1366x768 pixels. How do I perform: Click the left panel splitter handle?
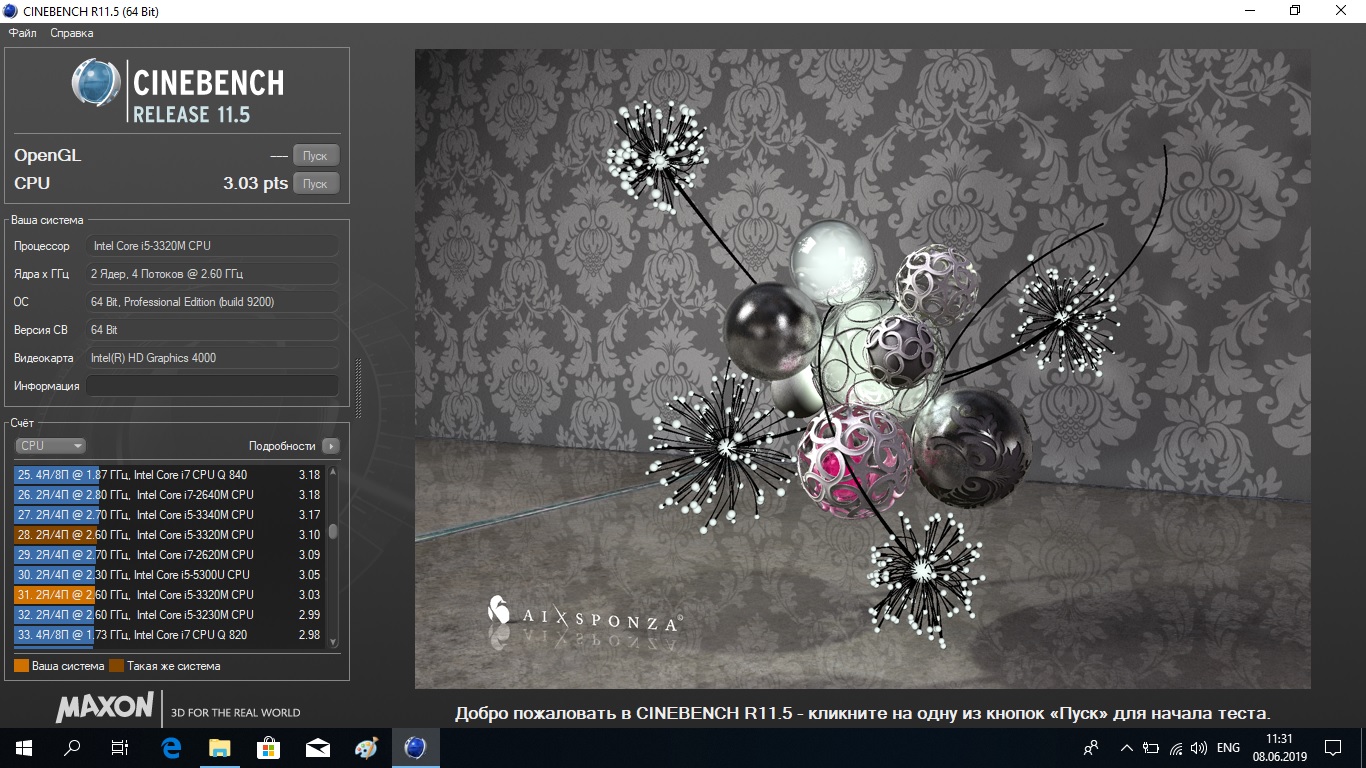359,389
